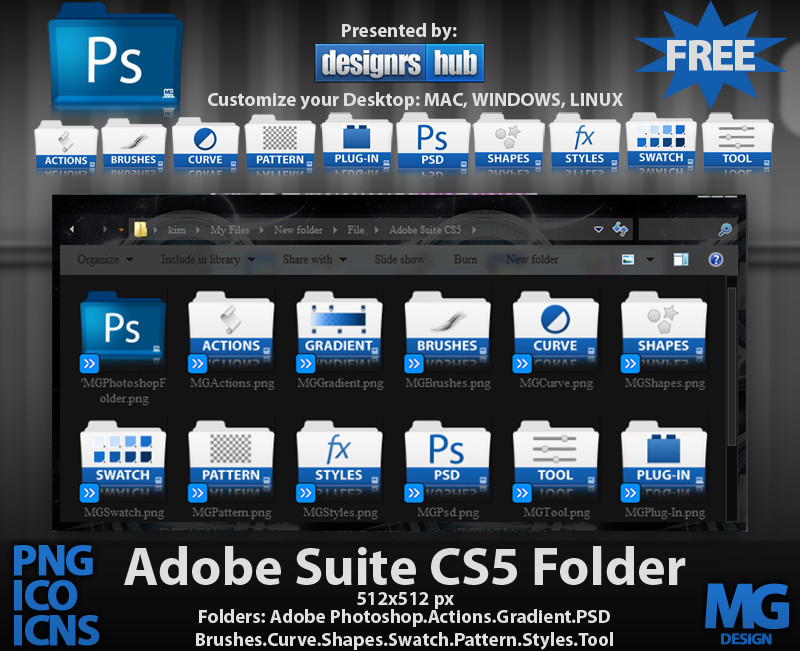Open the address bar history dropdown
Screen dimensions: 800x651
tap(598, 230)
